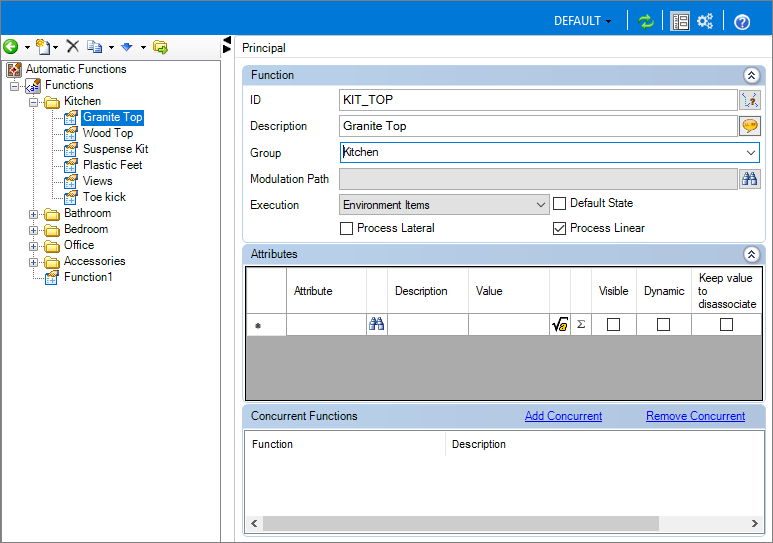Collapse the Function section chevron
This screenshot has width=773, height=543.
click(x=751, y=75)
